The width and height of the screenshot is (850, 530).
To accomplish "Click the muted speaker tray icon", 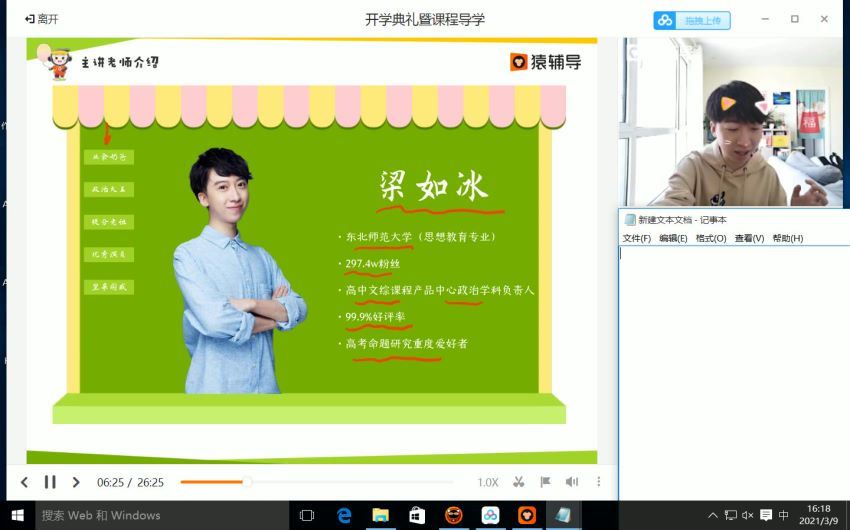I will click(x=748, y=515).
